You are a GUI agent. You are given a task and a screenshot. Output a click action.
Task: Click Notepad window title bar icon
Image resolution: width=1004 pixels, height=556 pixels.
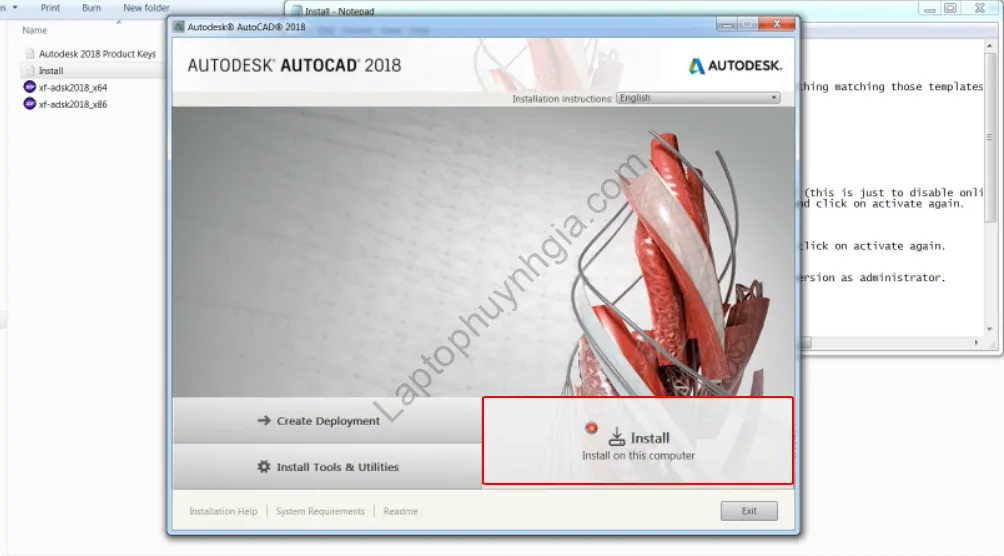pos(296,11)
